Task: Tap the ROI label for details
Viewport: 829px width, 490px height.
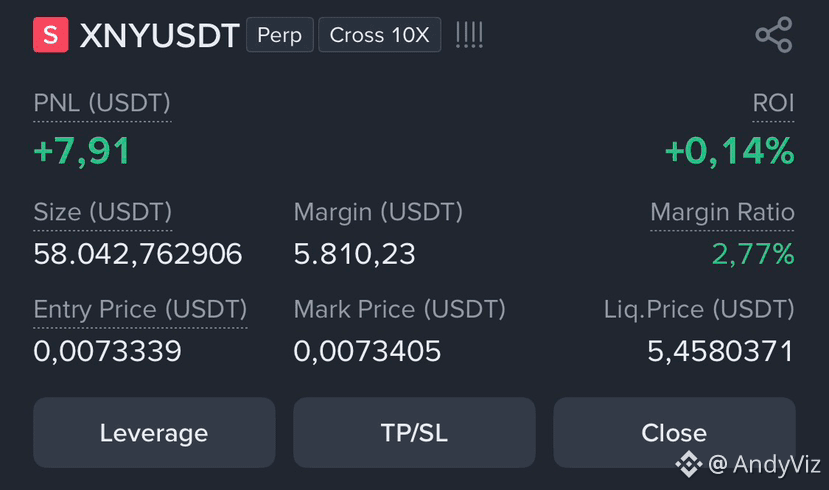Action: point(773,103)
